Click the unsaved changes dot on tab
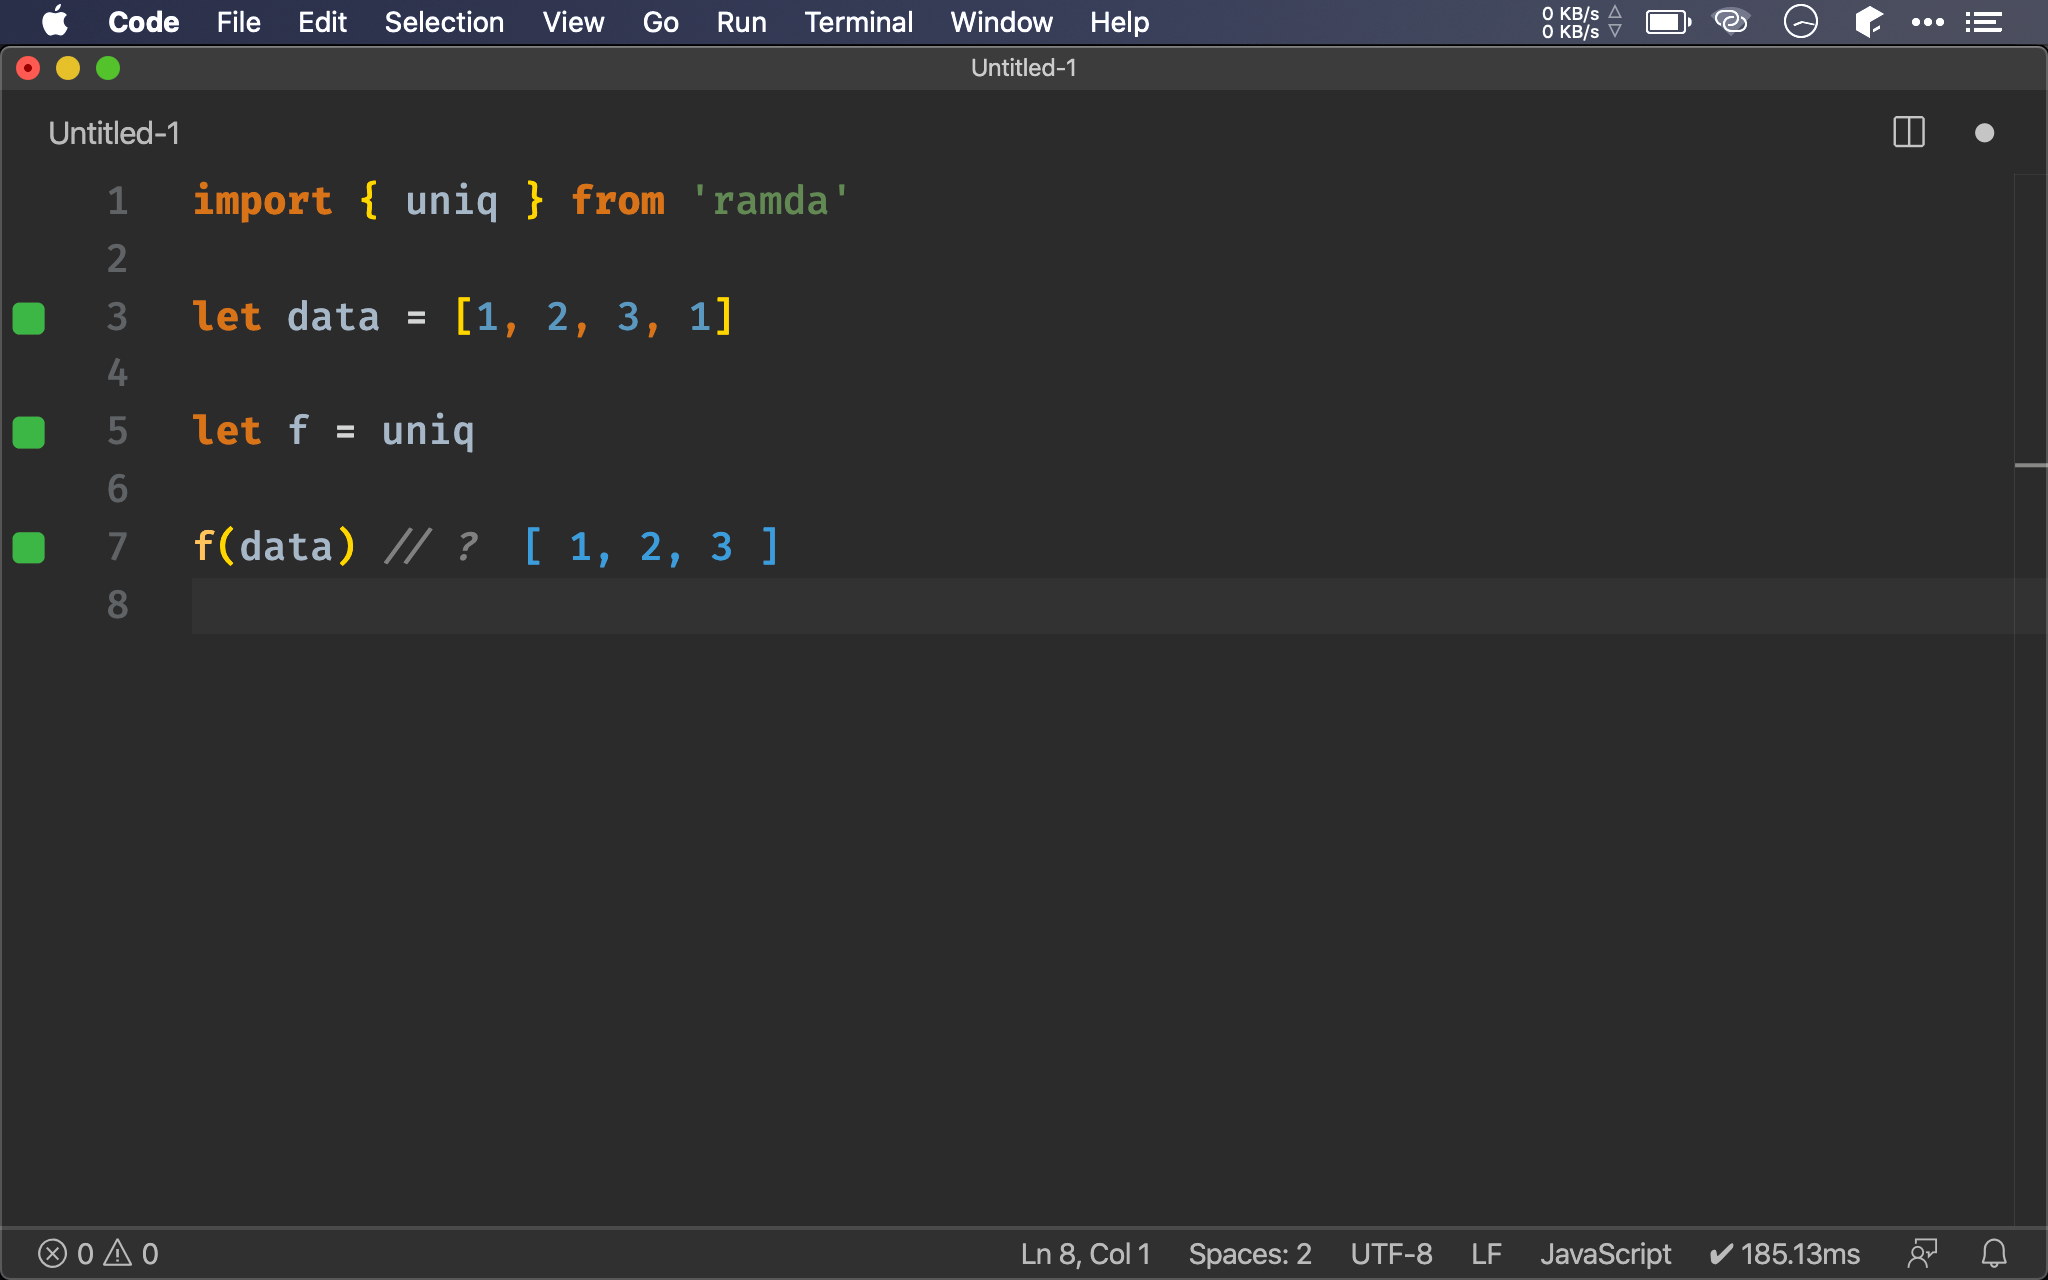 tap(1985, 133)
